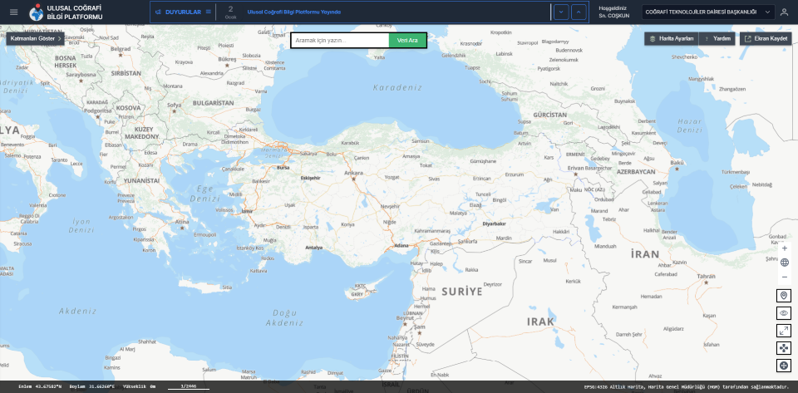Image resolution: width=798 pixels, height=393 pixels.
Task: Click the Ankara label on the map
Action: 353,173
